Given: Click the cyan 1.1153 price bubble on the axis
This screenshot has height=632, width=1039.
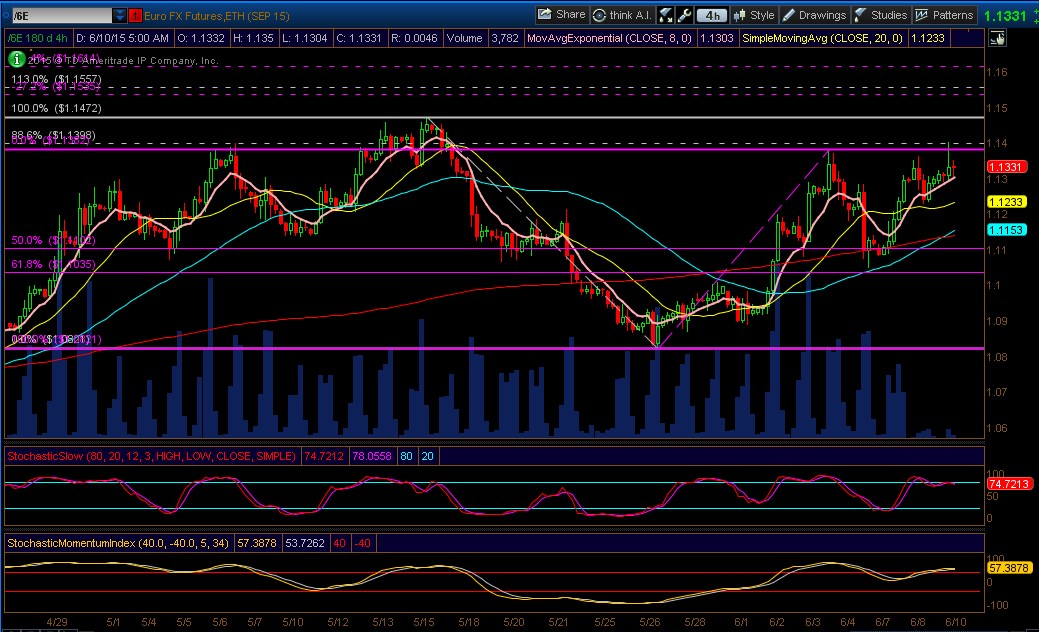Looking at the screenshot, I should click(x=1007, y=230).
